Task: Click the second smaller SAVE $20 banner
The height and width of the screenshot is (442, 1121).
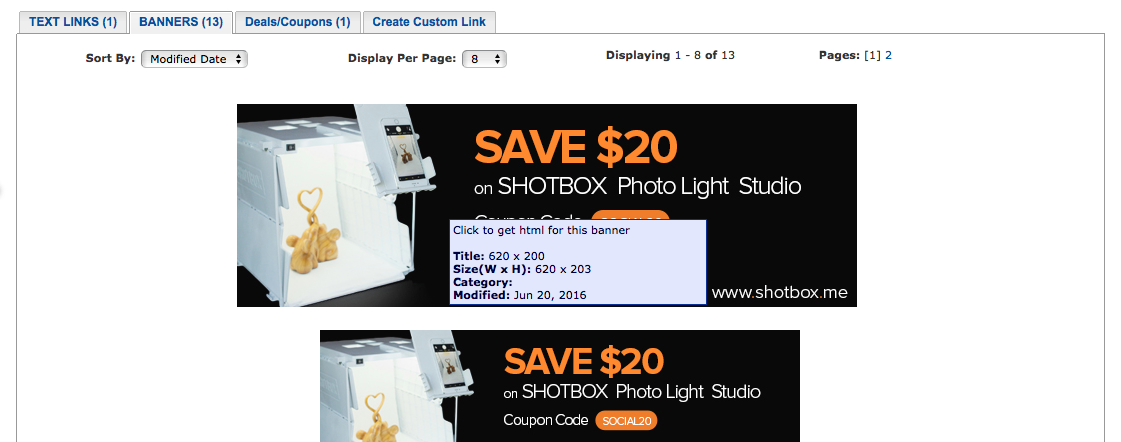Action: [560, 385]
